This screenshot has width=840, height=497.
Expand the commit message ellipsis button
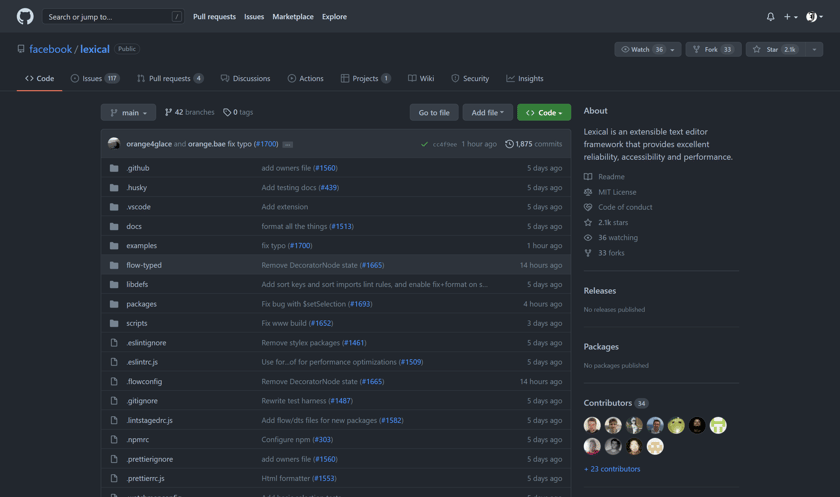coord(288,145)
